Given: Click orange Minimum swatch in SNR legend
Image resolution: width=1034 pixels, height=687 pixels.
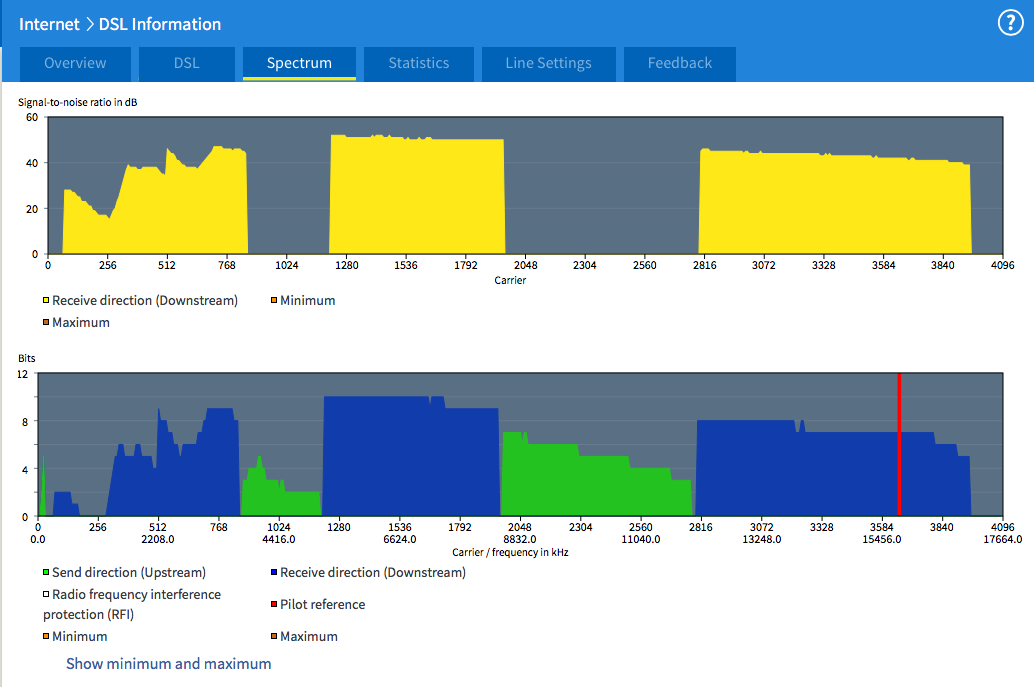Looking at the screenshot, I should click(274, 301).
